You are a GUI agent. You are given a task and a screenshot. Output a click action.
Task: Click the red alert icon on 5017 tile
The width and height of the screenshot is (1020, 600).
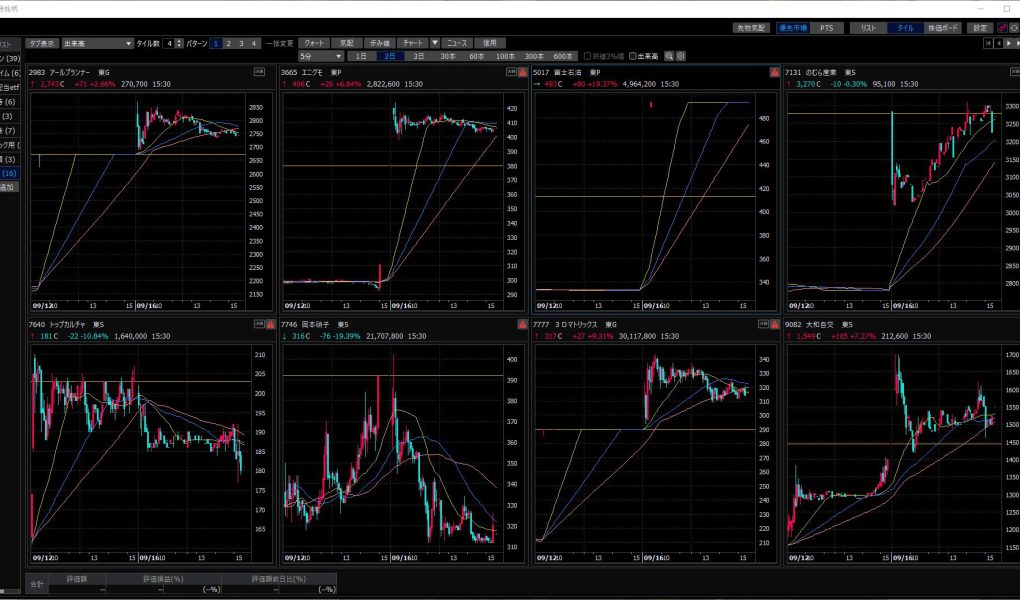point(774,72)
